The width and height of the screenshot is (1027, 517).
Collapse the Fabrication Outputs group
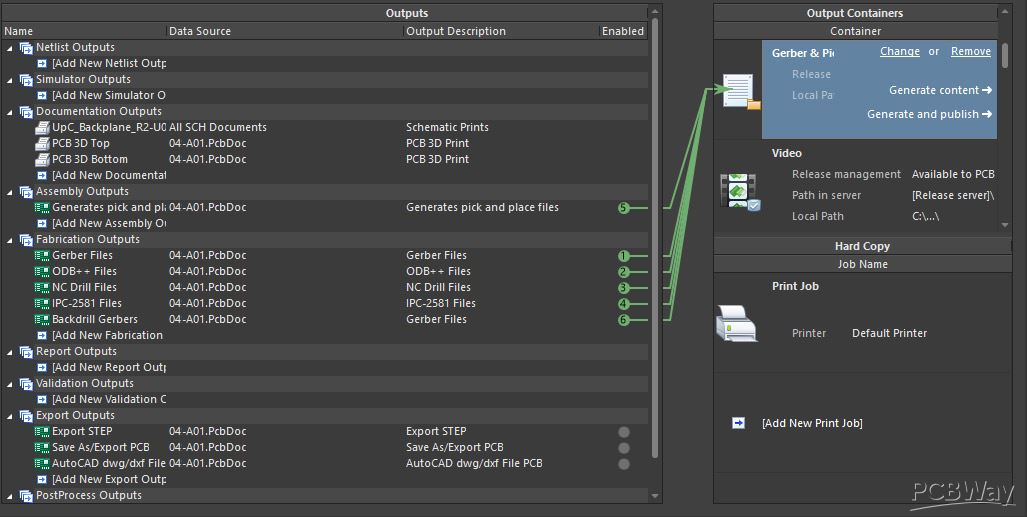[10, 240]
